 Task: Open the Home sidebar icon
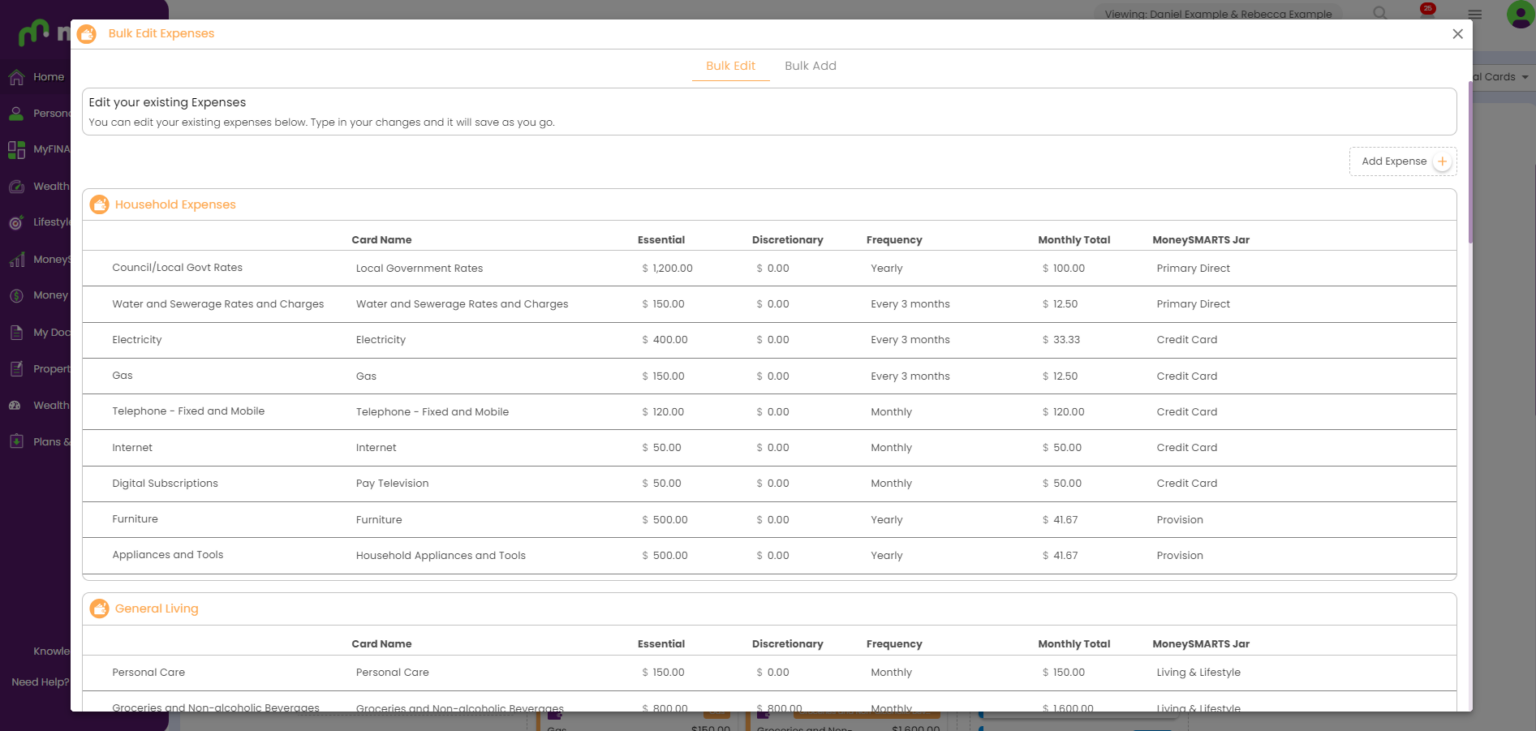[x=15, y=77]
